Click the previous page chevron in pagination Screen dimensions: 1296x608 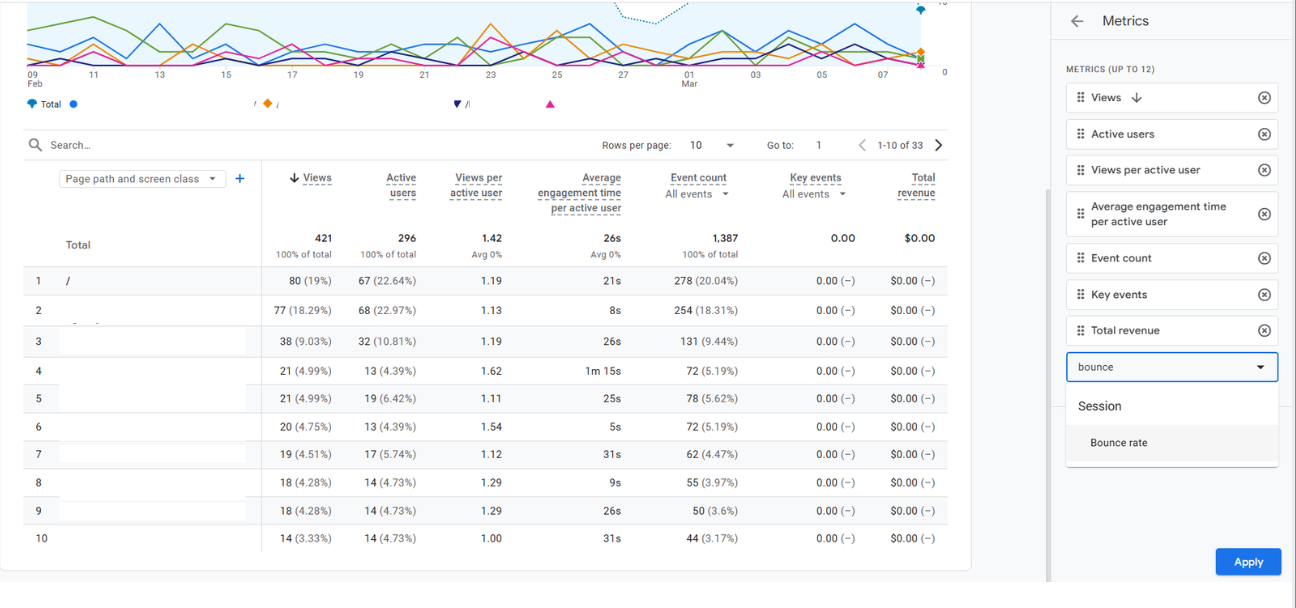tap(862, 144)
